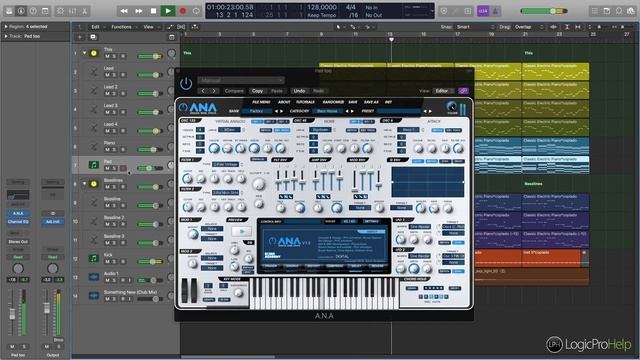This screenshot has height=360, width=640.
Task: Click Copy in the plug-in header
Action: coord(257,91)
